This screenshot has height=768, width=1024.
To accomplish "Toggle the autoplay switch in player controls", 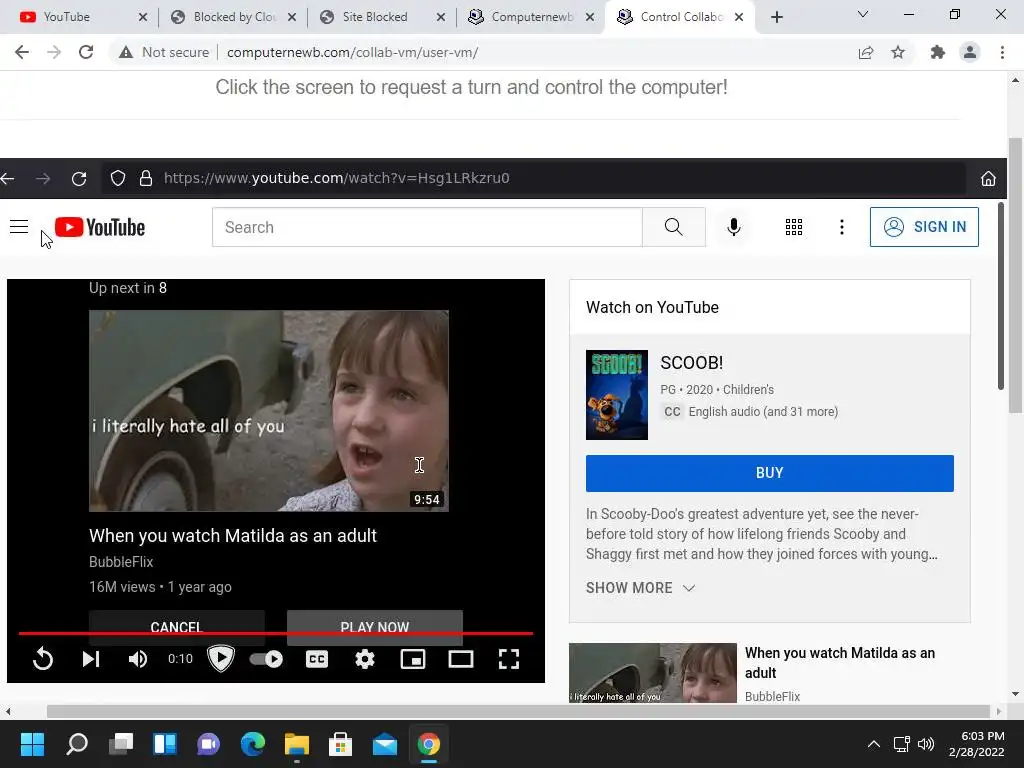I will pos(266,659).
